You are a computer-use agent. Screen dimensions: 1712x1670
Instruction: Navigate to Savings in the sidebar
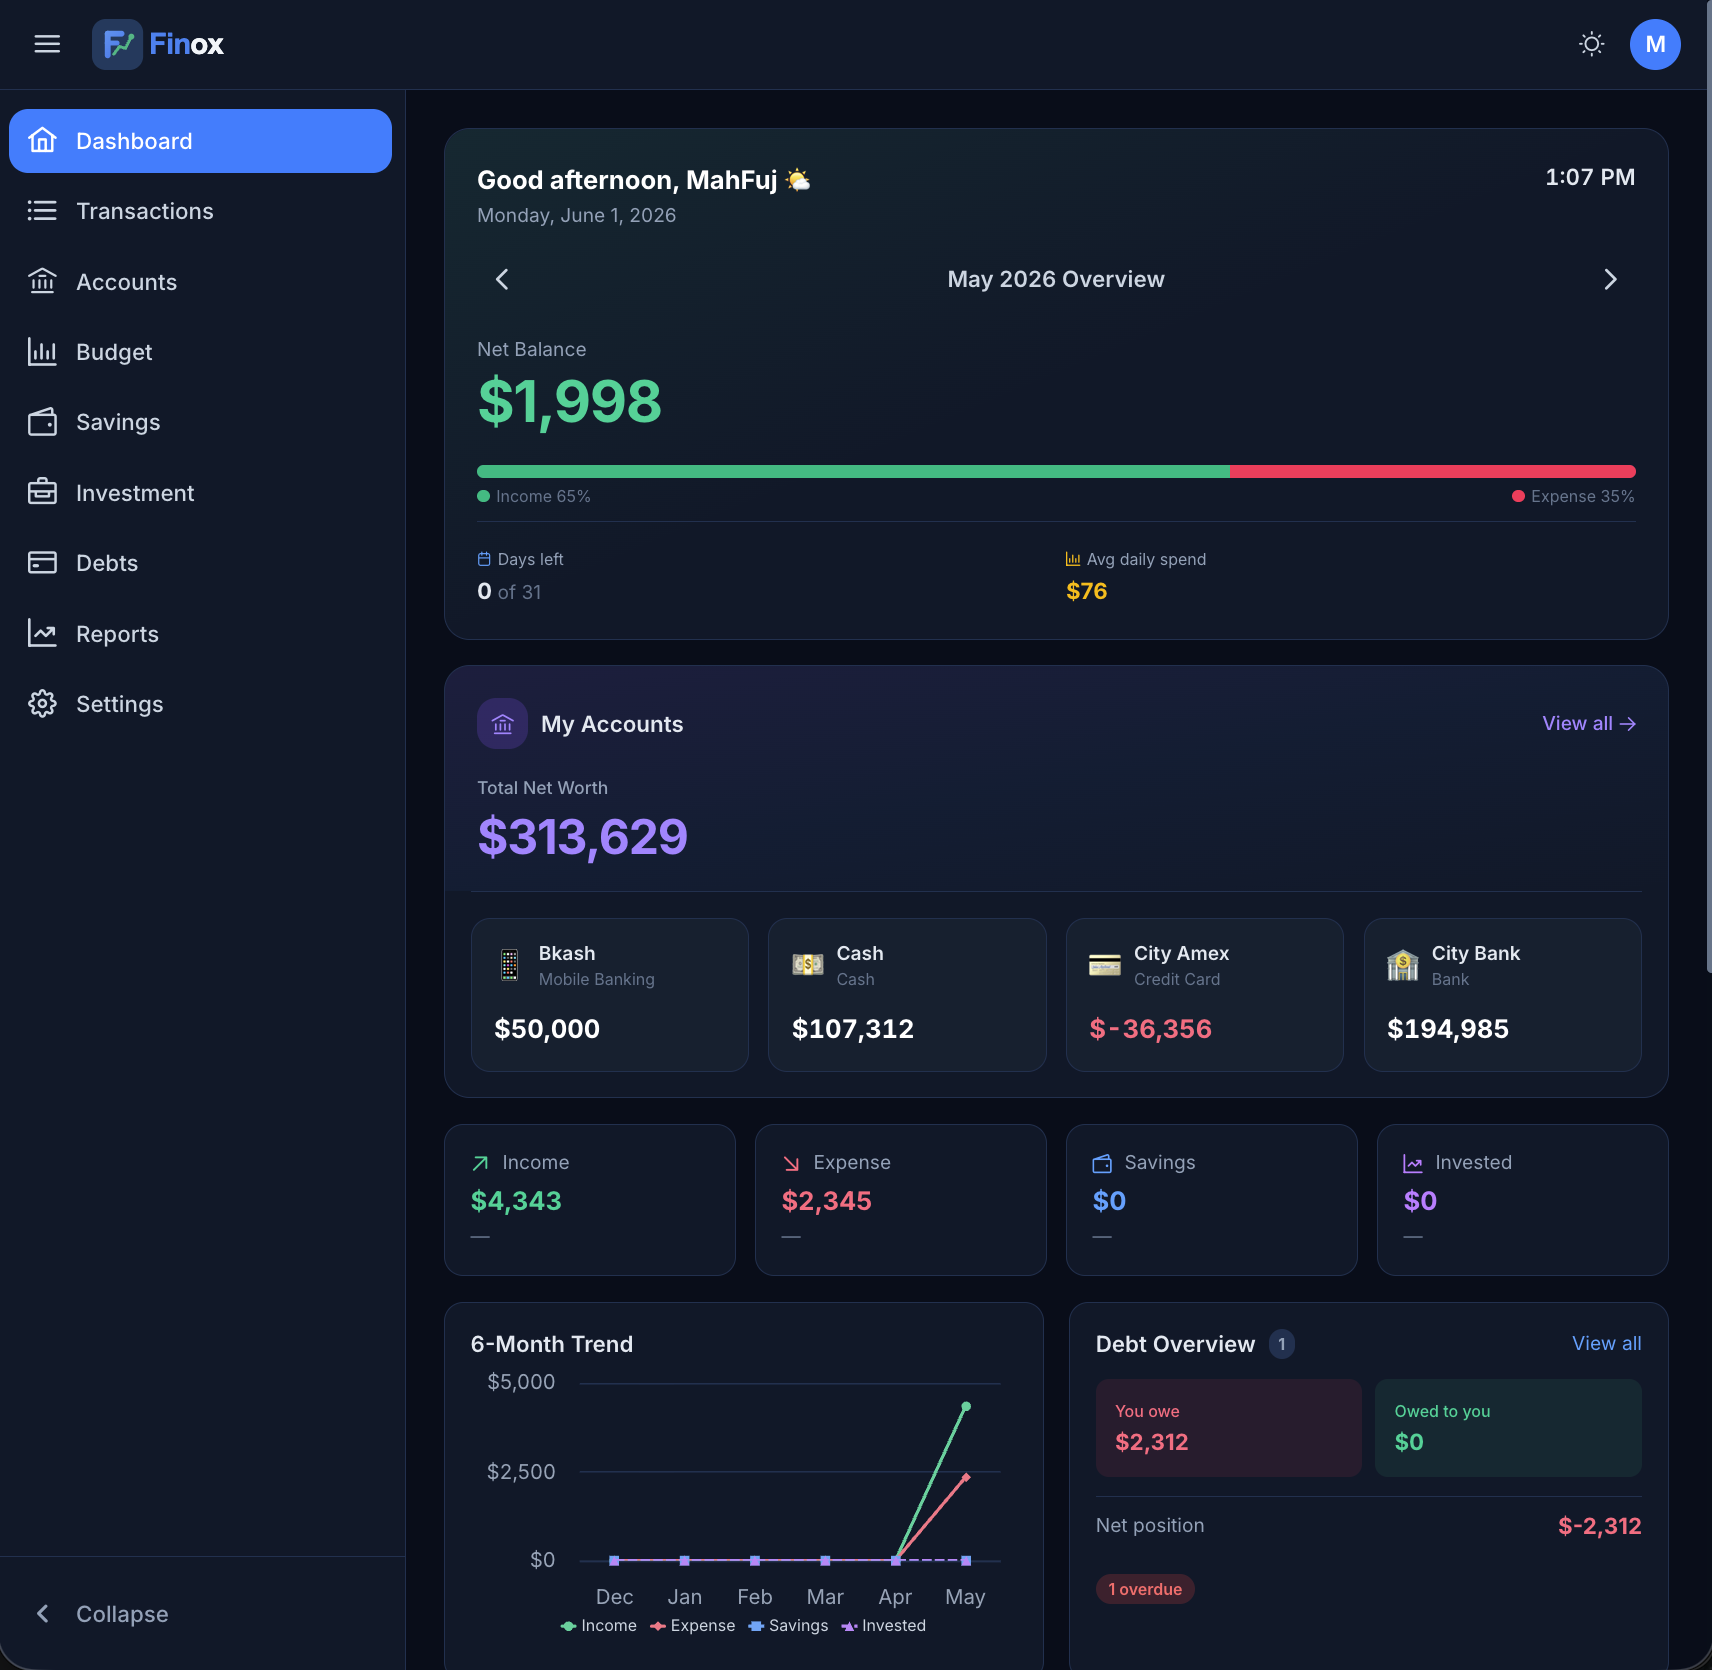[200, 422]
